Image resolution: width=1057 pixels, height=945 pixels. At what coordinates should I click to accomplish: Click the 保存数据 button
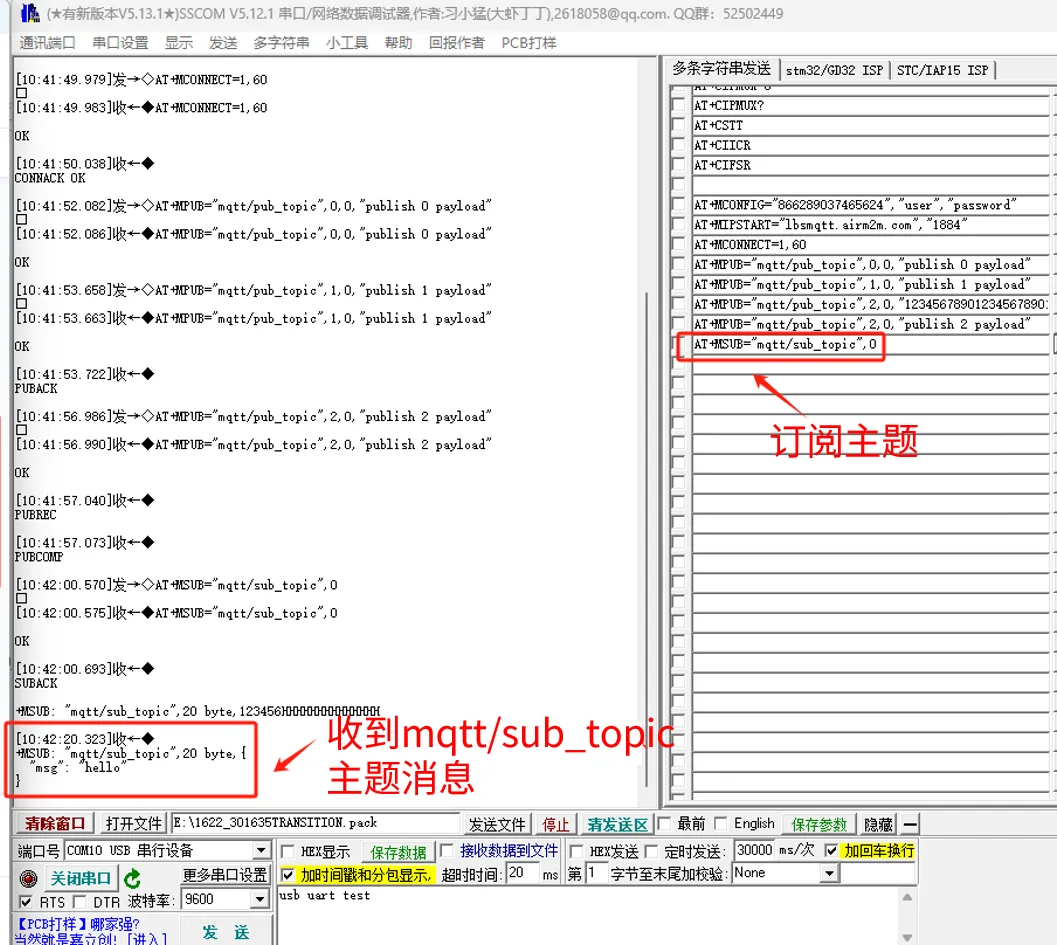[398, 853]
